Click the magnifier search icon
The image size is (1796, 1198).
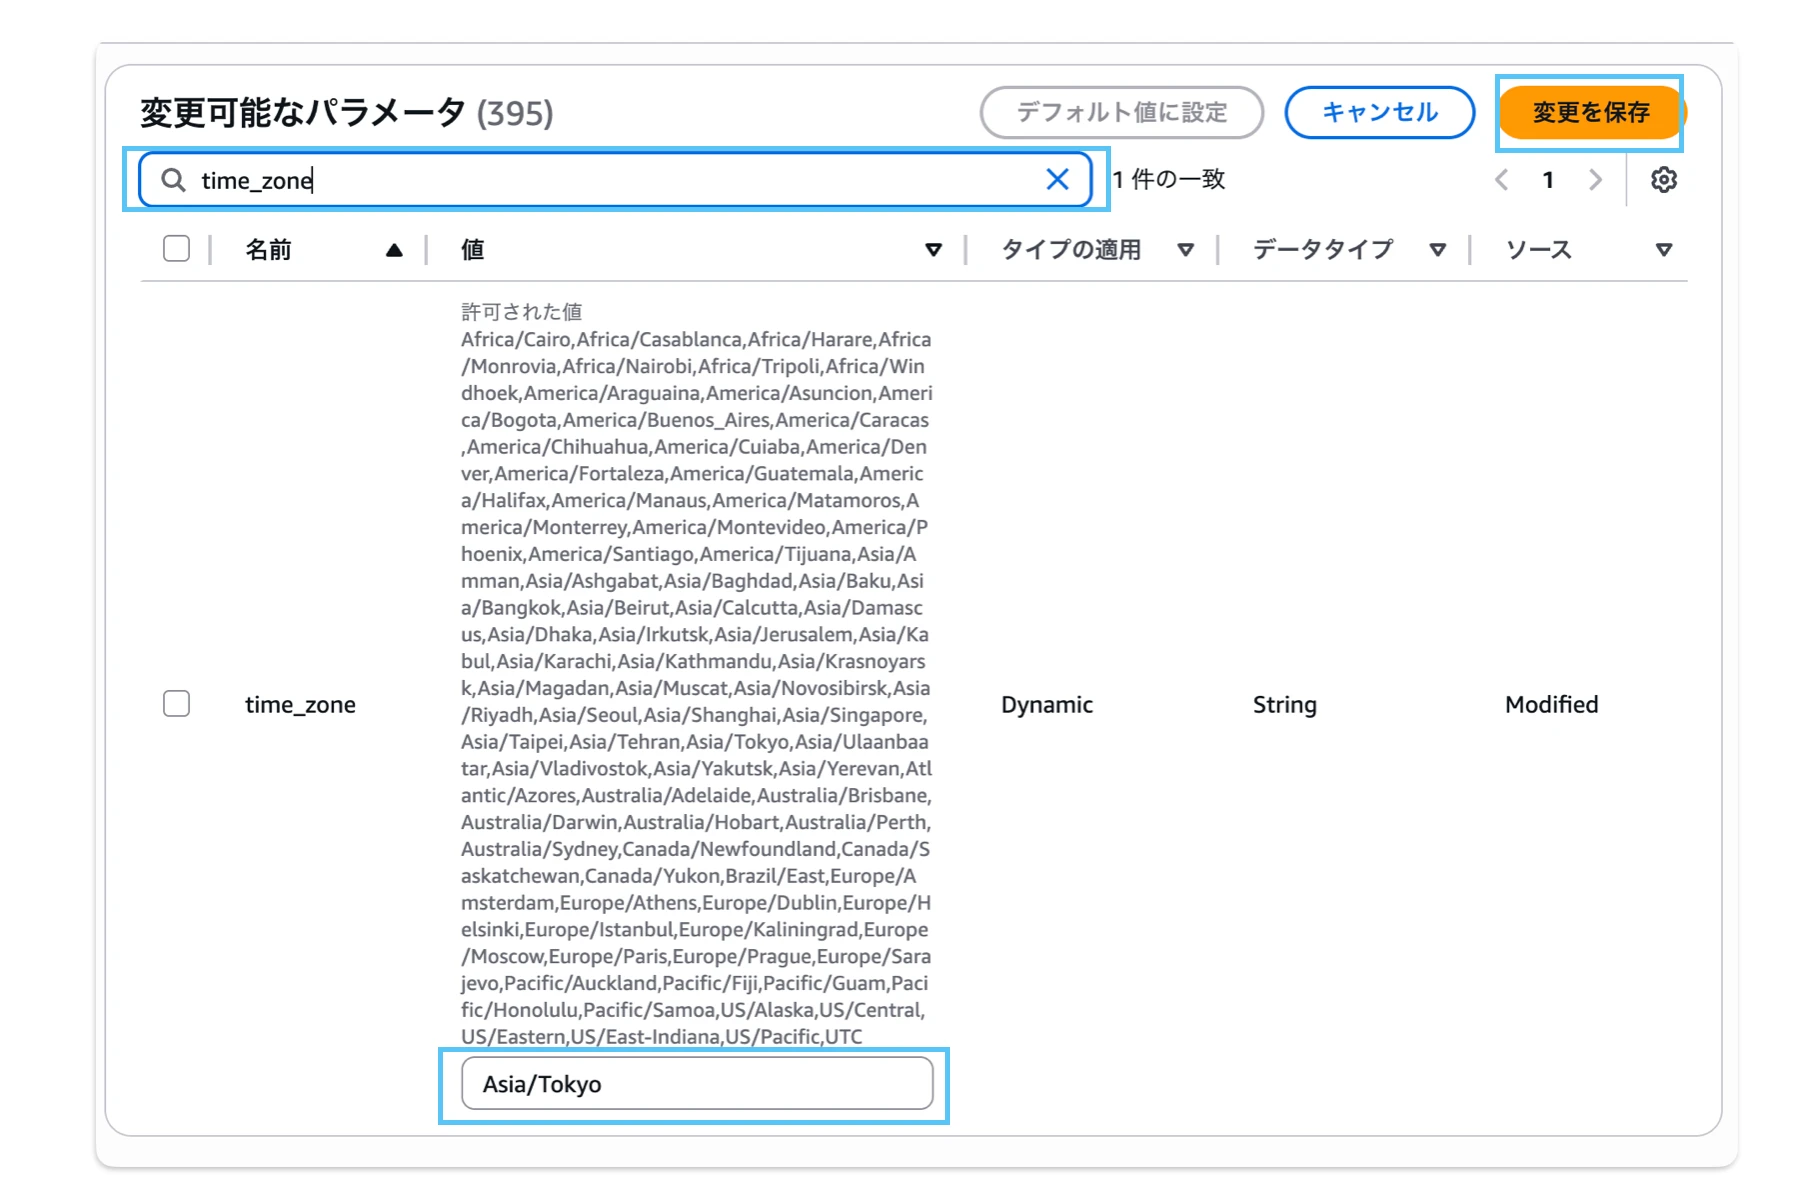click(x=174, y=180)
